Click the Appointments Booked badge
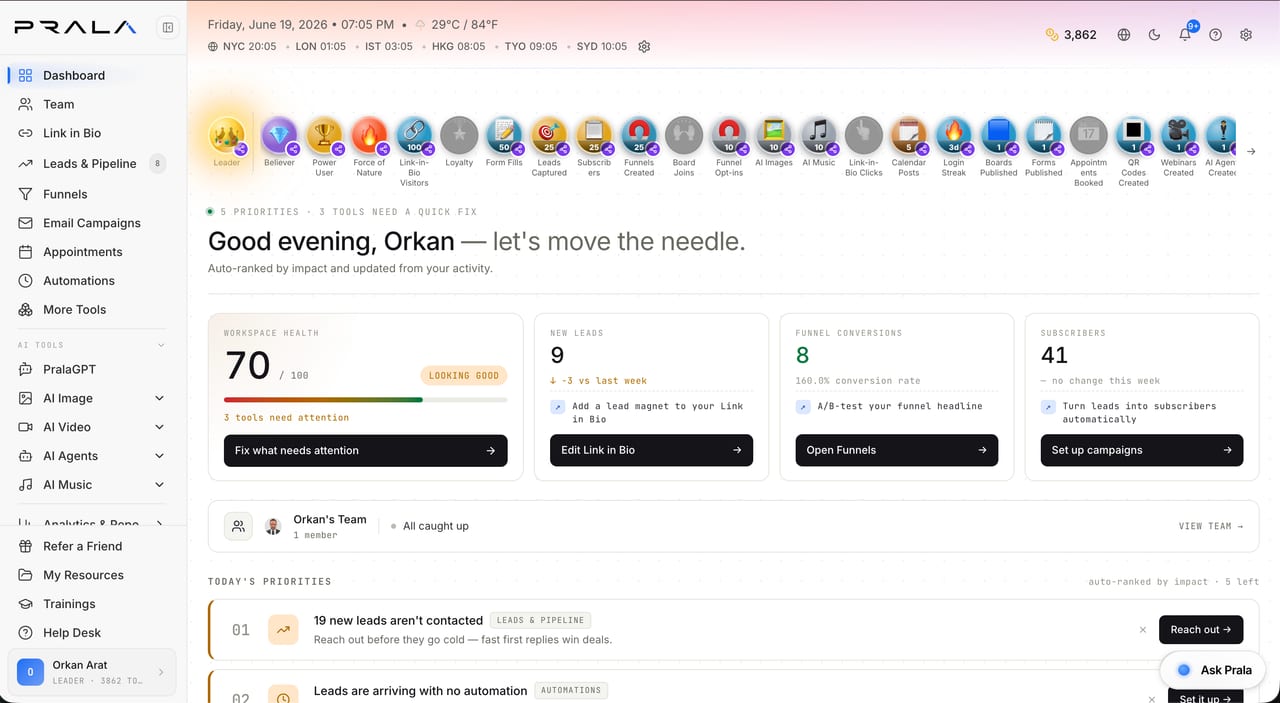The image size is (1280, 703). (x=1089, y=135)
